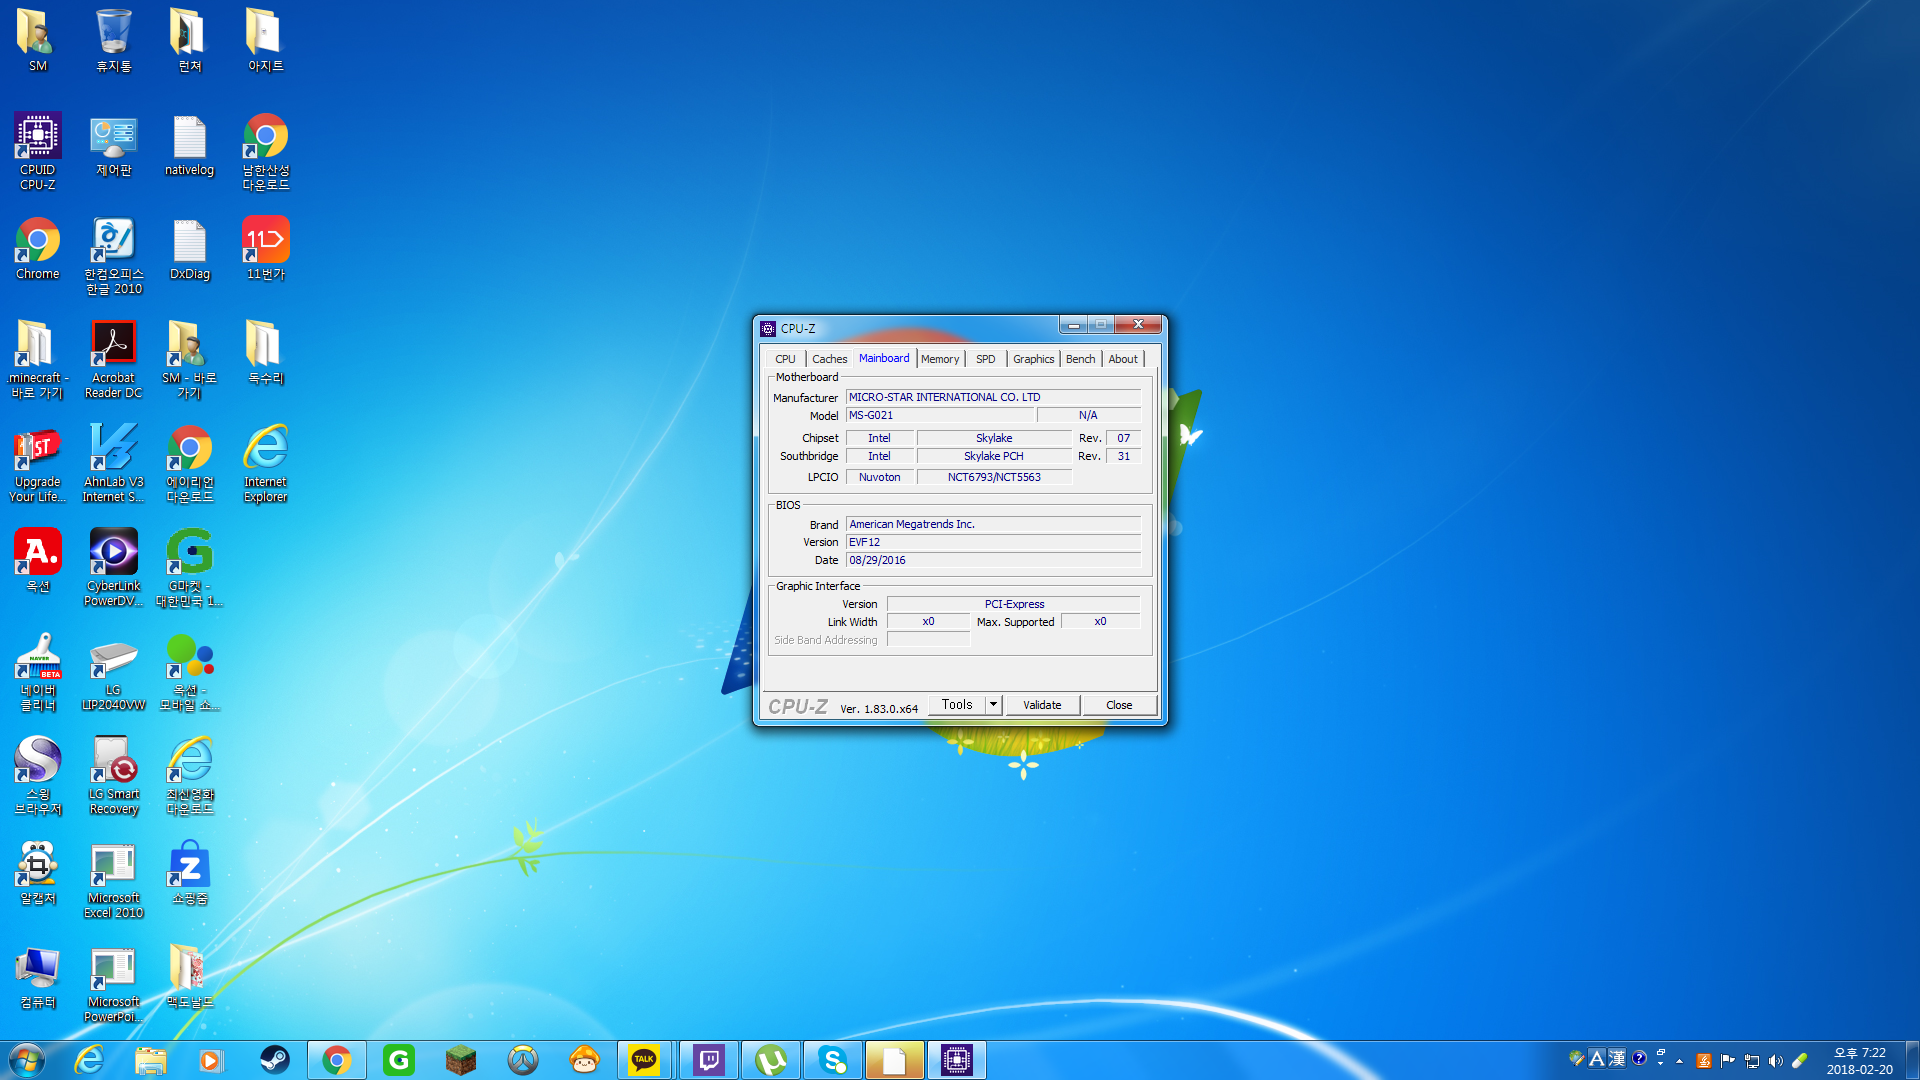Click the Windows Start button

[26, 1060]
